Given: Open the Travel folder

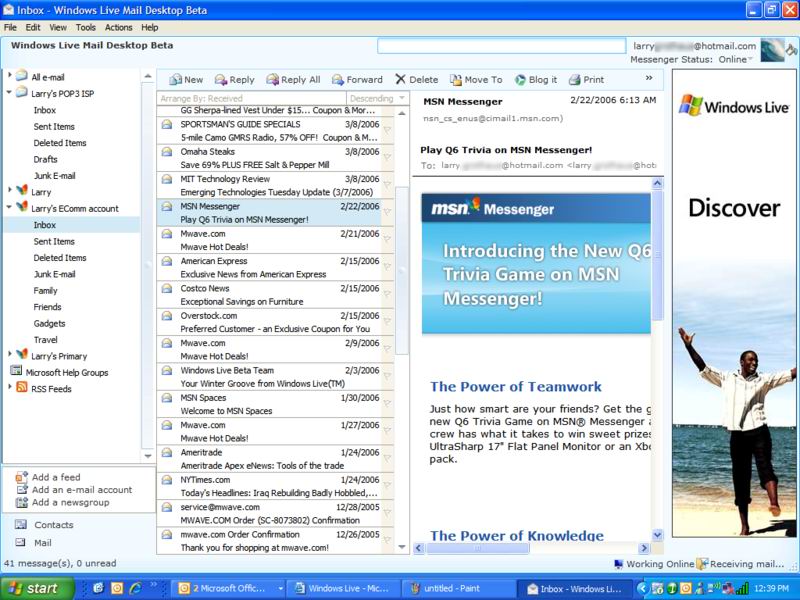Looking at the screenshot, I should click(45, 340).
